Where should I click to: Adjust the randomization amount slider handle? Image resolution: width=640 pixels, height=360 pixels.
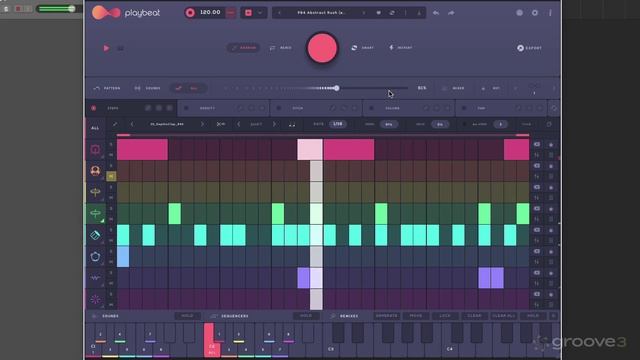tap(336, 88)
